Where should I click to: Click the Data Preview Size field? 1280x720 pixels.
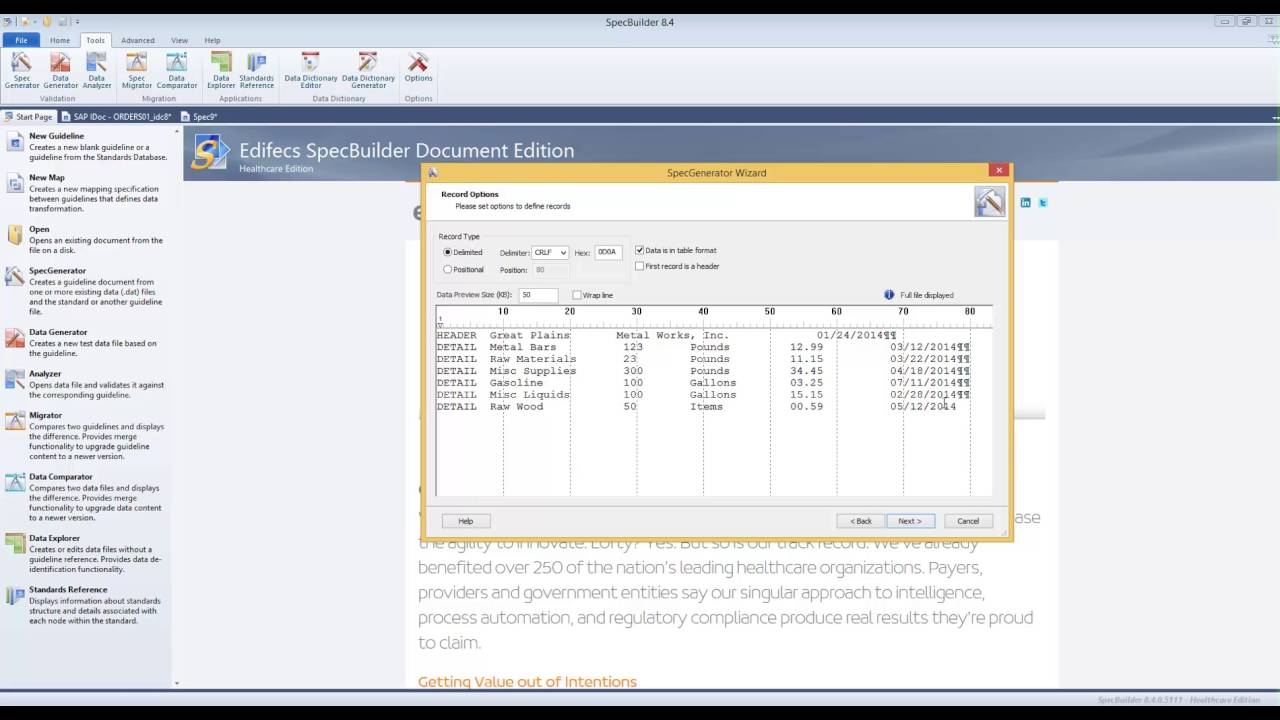(x=538, y=295)
